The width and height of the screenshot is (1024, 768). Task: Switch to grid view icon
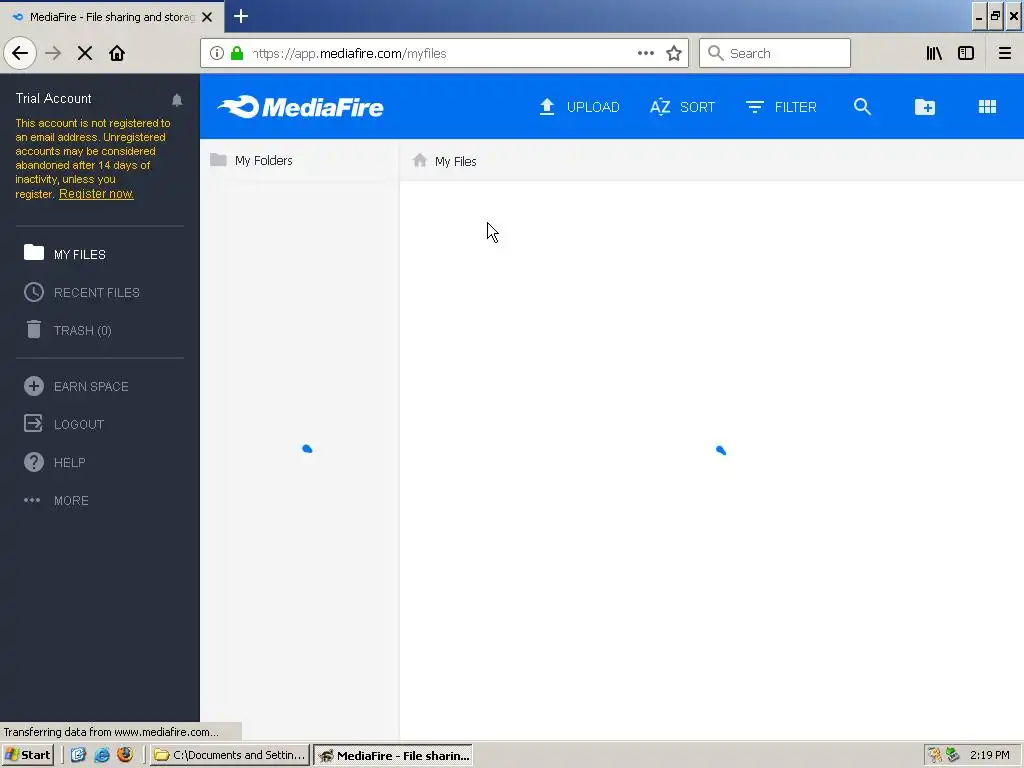coord(987,107)
